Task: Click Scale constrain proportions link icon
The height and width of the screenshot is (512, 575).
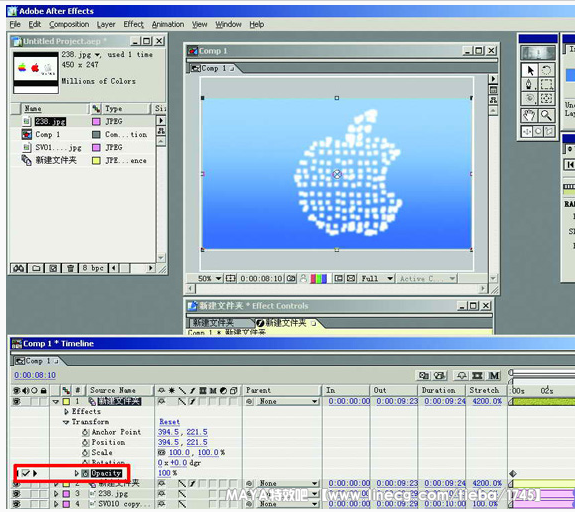Action: (x=162, y=453)
